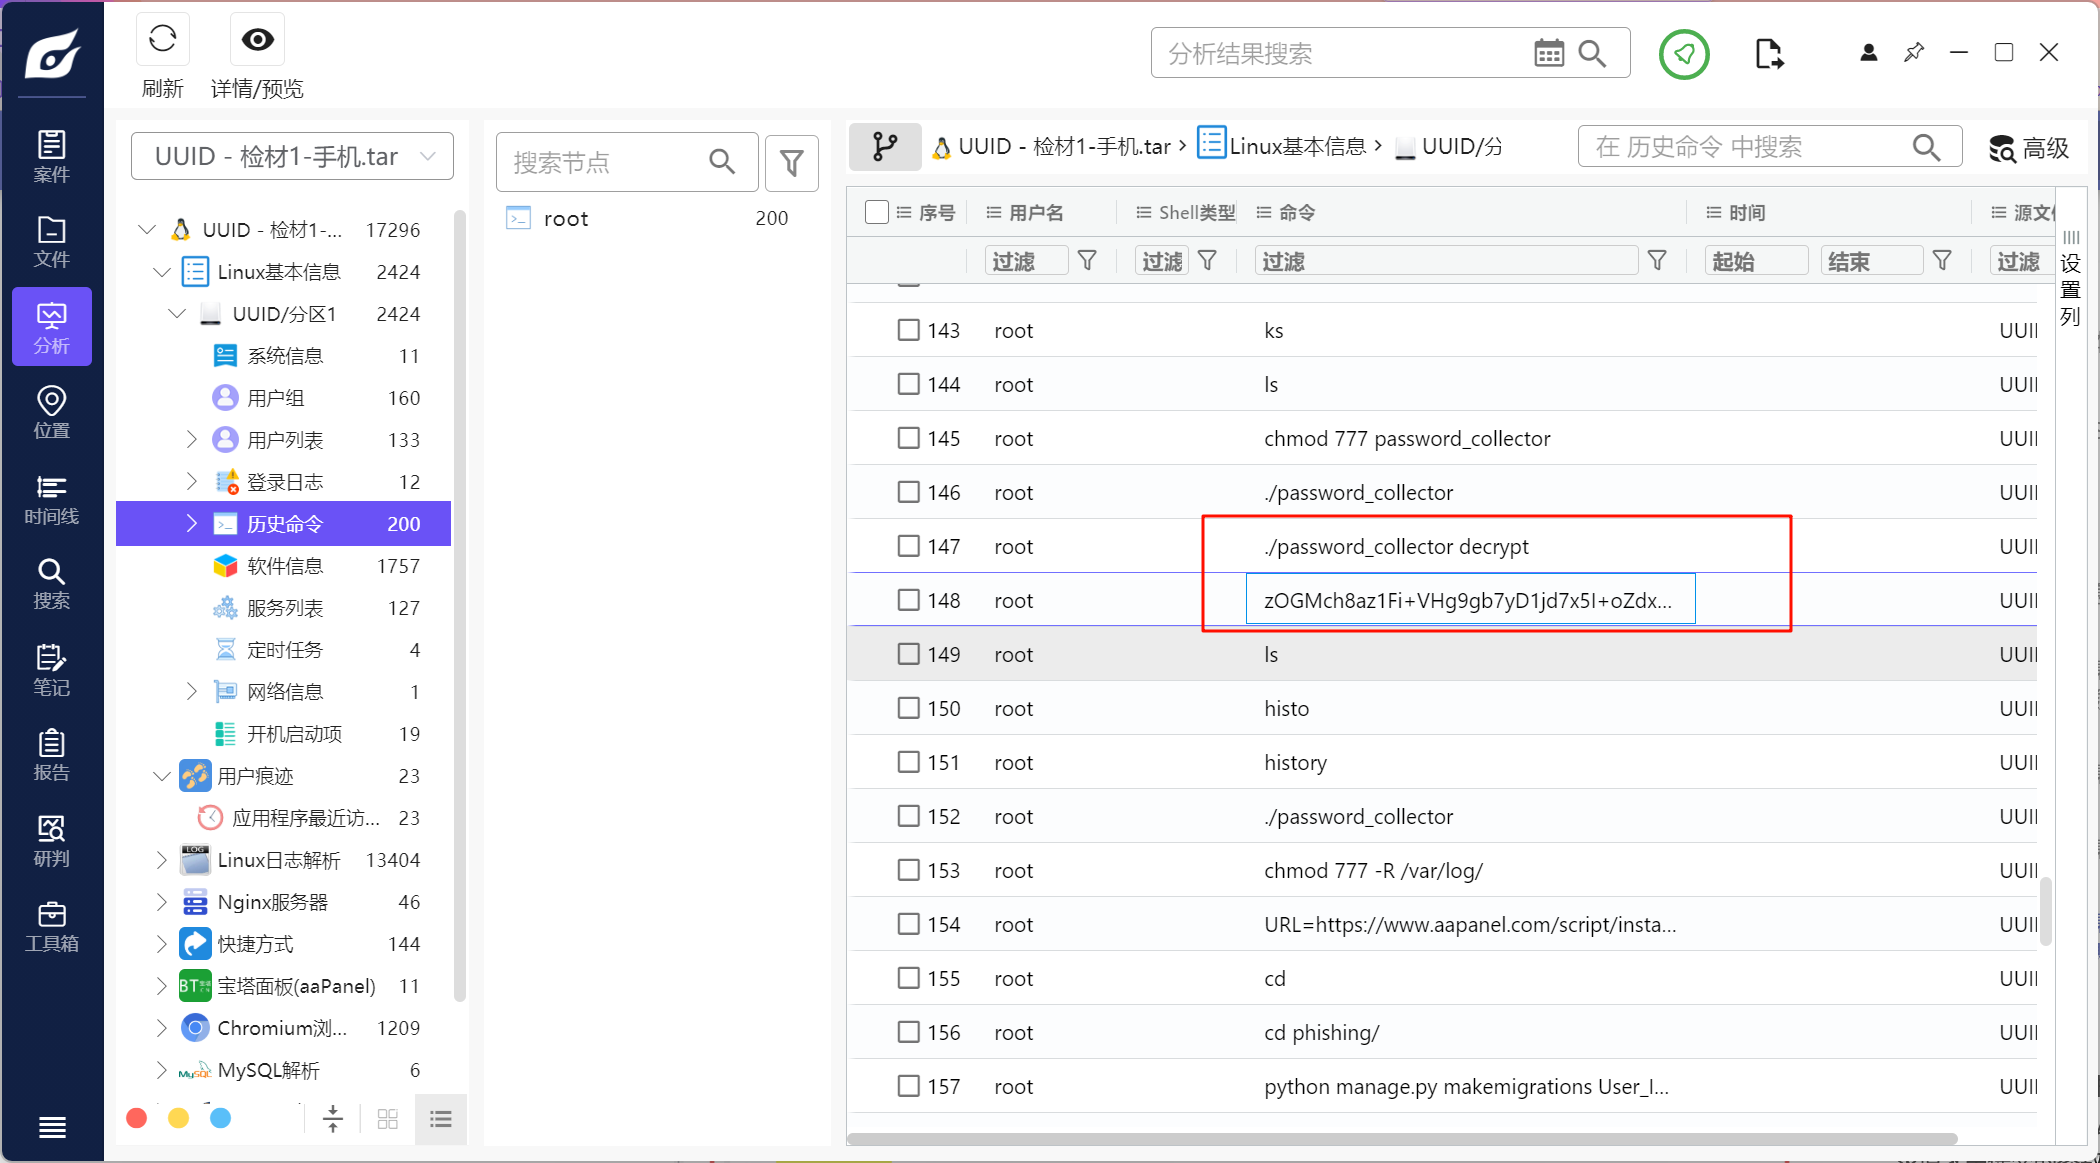Viewport: 2100px width, 1163px height.
Task: Check the box for row 147
Action: (x=908, y=546)
